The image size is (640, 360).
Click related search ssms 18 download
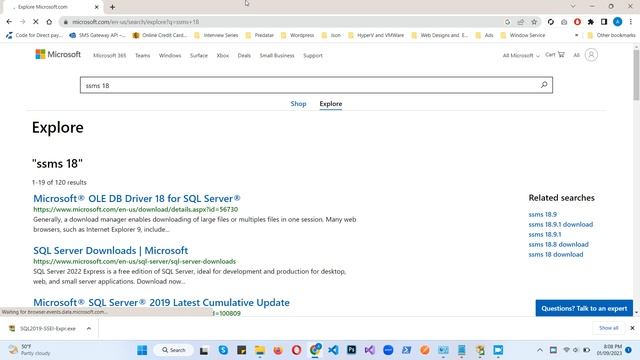(x=556, y=254)
